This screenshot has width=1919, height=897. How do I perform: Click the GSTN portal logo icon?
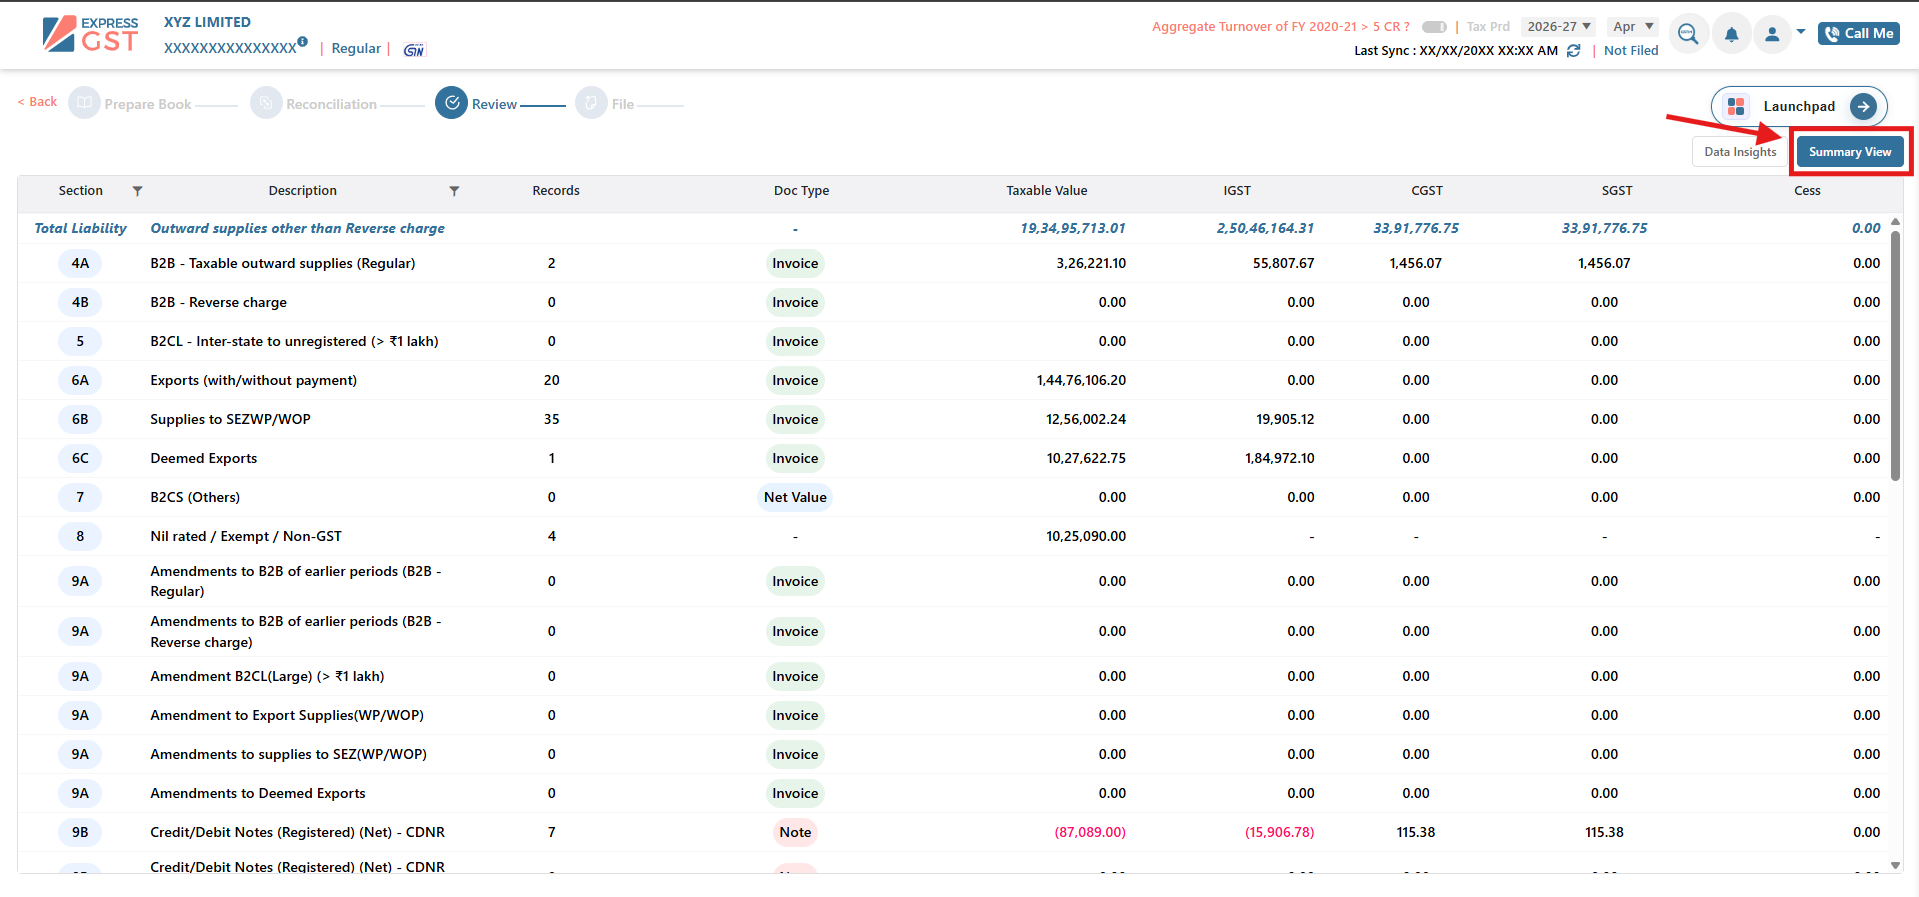click(413, 49)
